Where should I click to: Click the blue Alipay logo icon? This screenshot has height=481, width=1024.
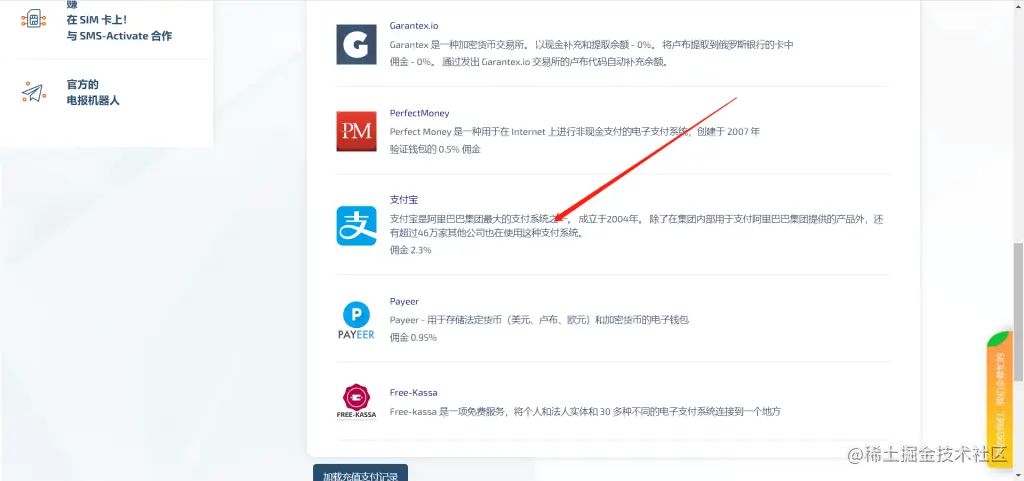pos(356,226)
